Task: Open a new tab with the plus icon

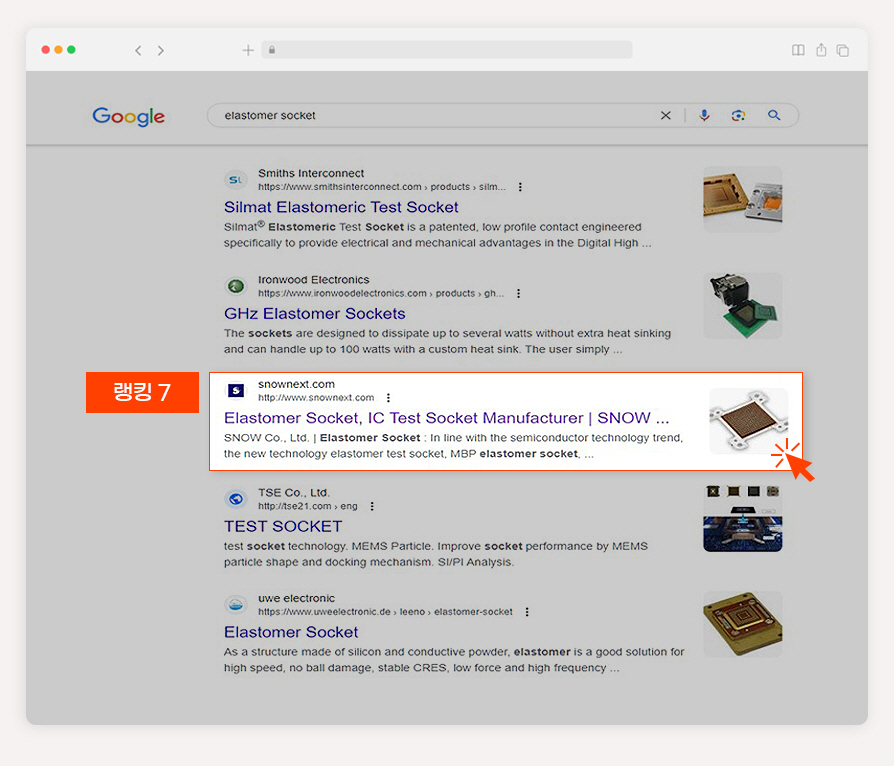Action: pyautogui.click(x=248, y=50)
